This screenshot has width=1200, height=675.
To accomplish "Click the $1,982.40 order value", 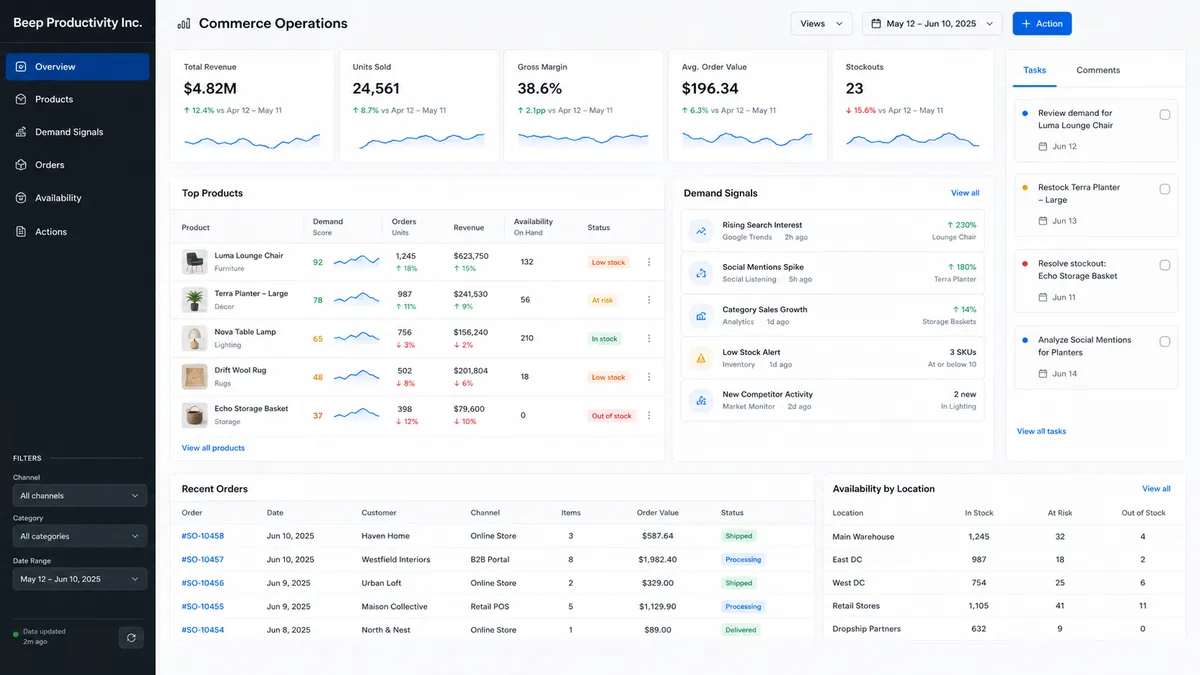I will [x=656, y=560].
